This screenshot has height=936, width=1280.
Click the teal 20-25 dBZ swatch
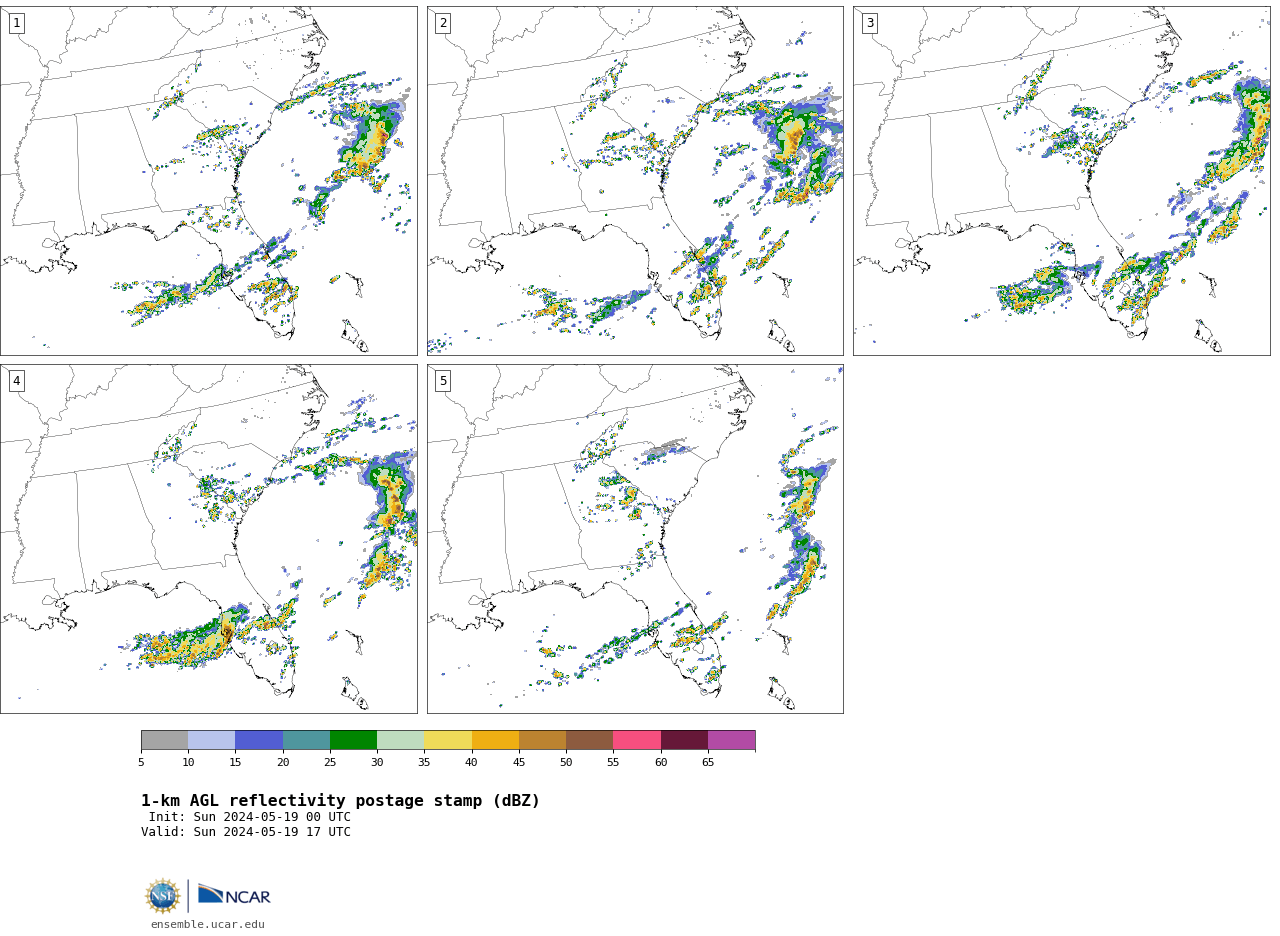coord(306,740)
